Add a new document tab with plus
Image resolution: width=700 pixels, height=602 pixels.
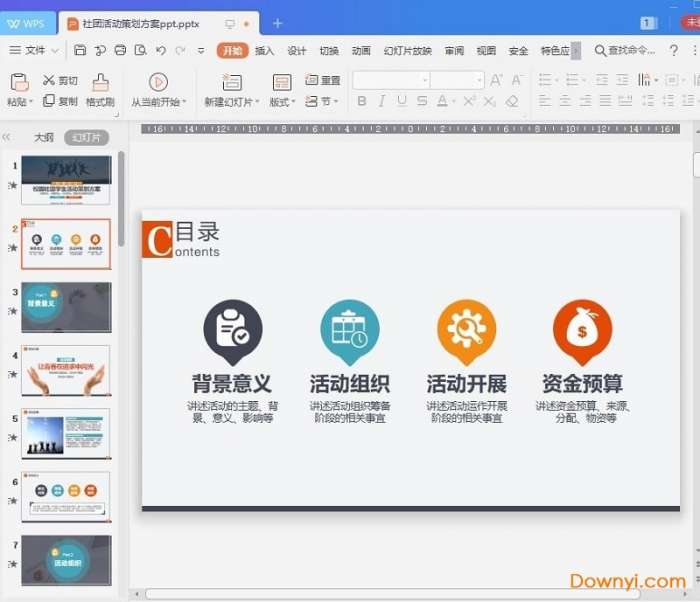pos(277,23)
